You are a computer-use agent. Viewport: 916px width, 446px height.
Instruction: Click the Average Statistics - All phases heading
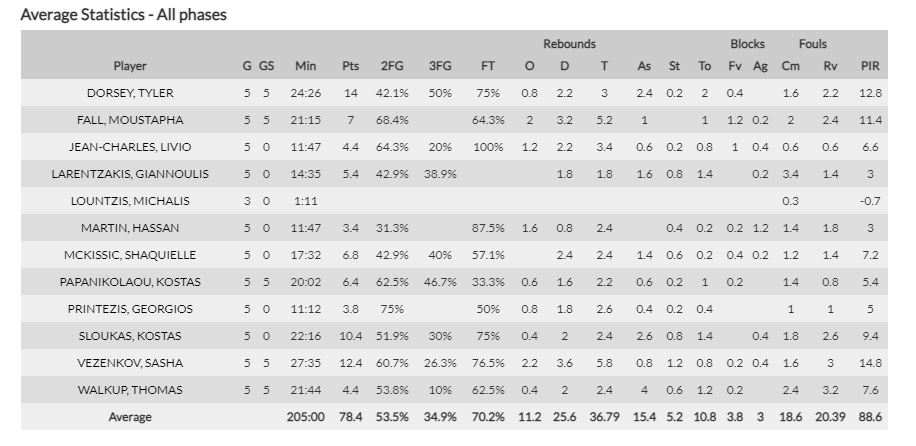[123, 15]
